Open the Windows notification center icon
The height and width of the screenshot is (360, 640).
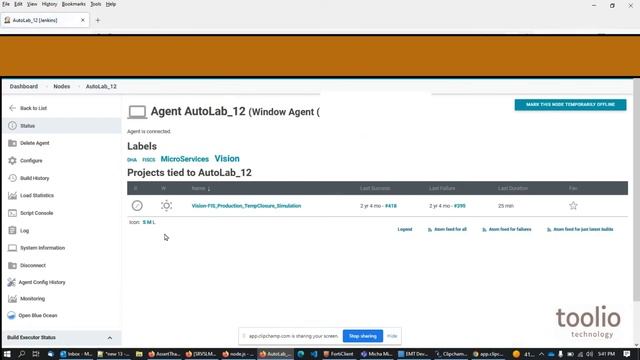point(627,354)
